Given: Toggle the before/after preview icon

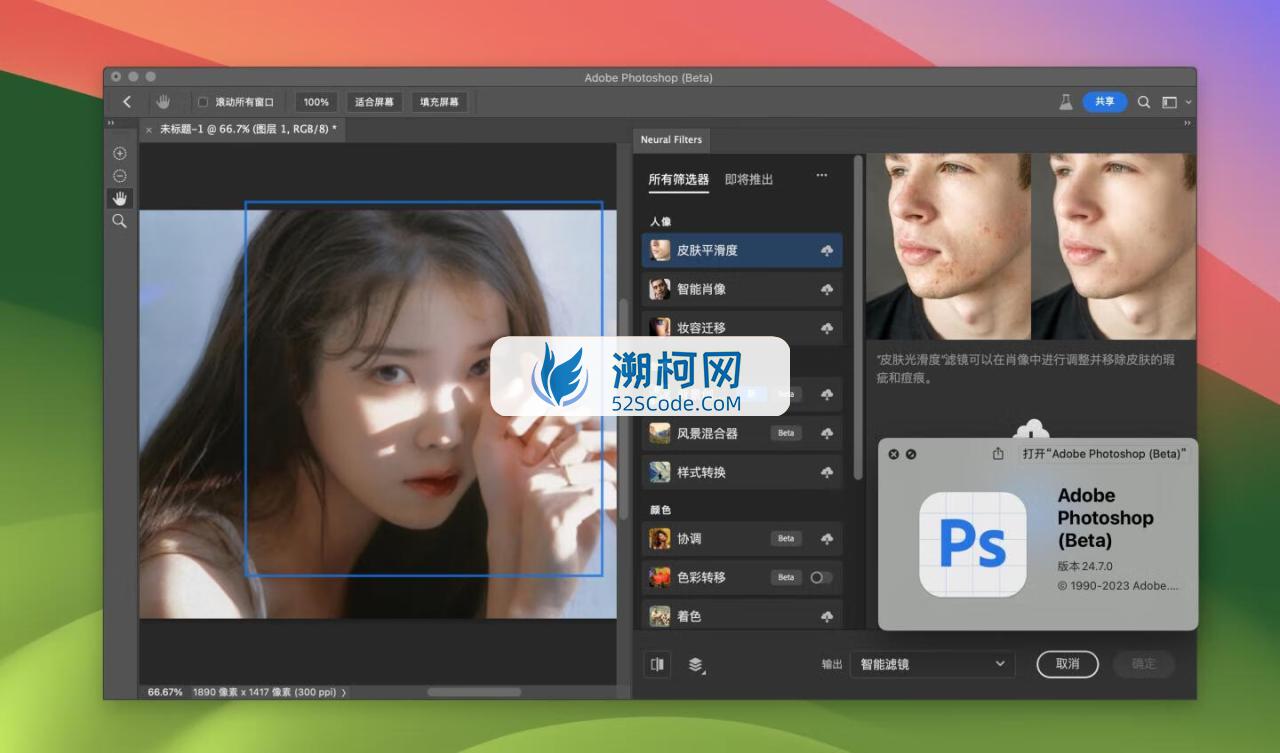Looking at the screenshot, I should point(657,664).
